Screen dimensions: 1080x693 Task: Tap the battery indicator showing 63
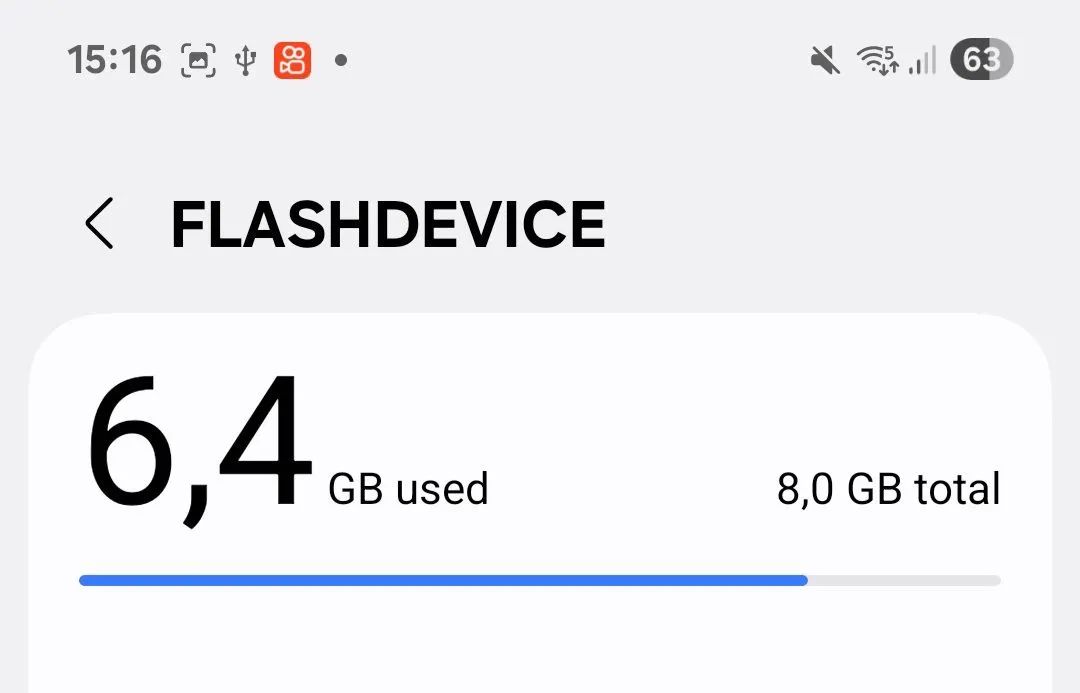[x=981, y=61]
